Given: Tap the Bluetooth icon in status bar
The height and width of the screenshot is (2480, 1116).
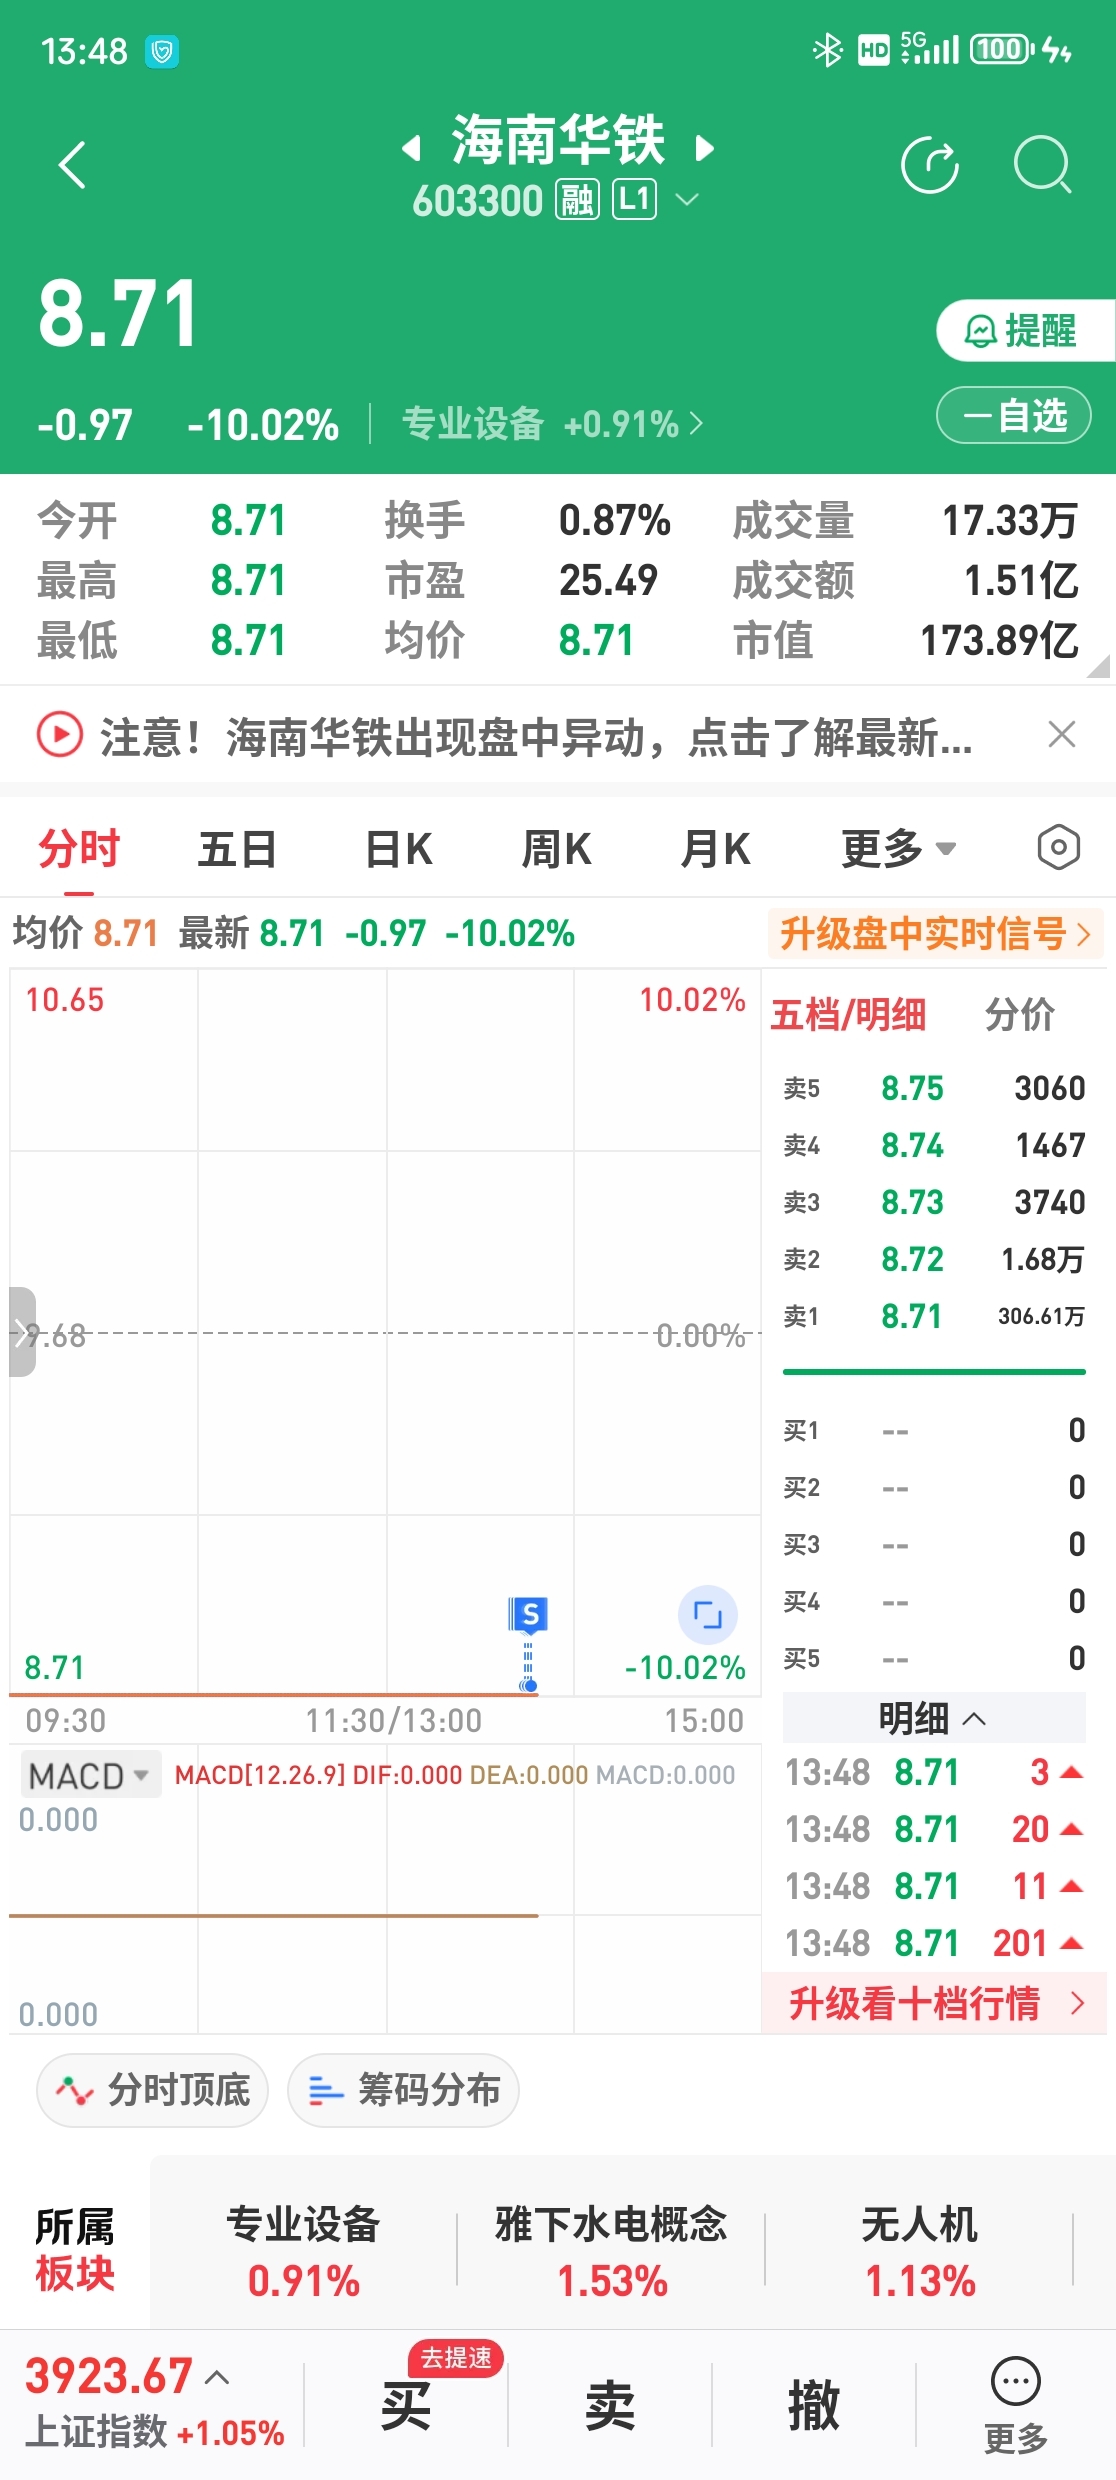Looking at the screenshot, I should 827,50.
